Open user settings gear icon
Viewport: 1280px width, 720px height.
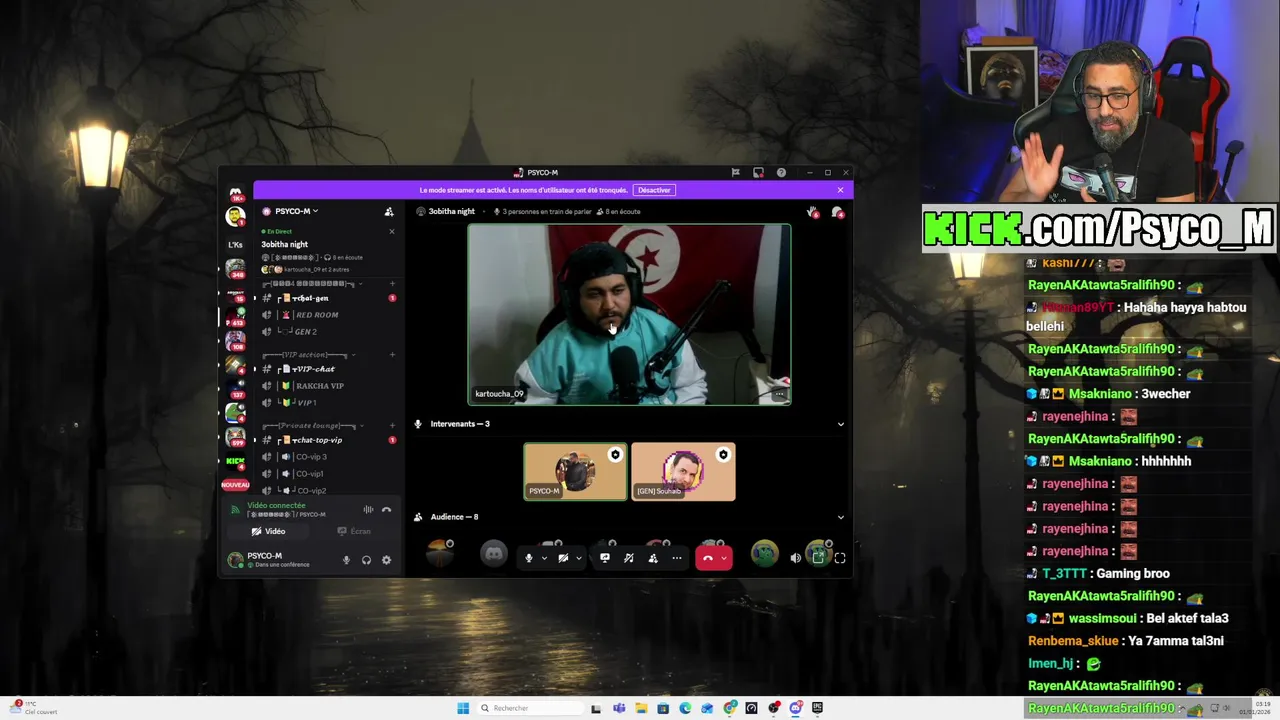387,560
